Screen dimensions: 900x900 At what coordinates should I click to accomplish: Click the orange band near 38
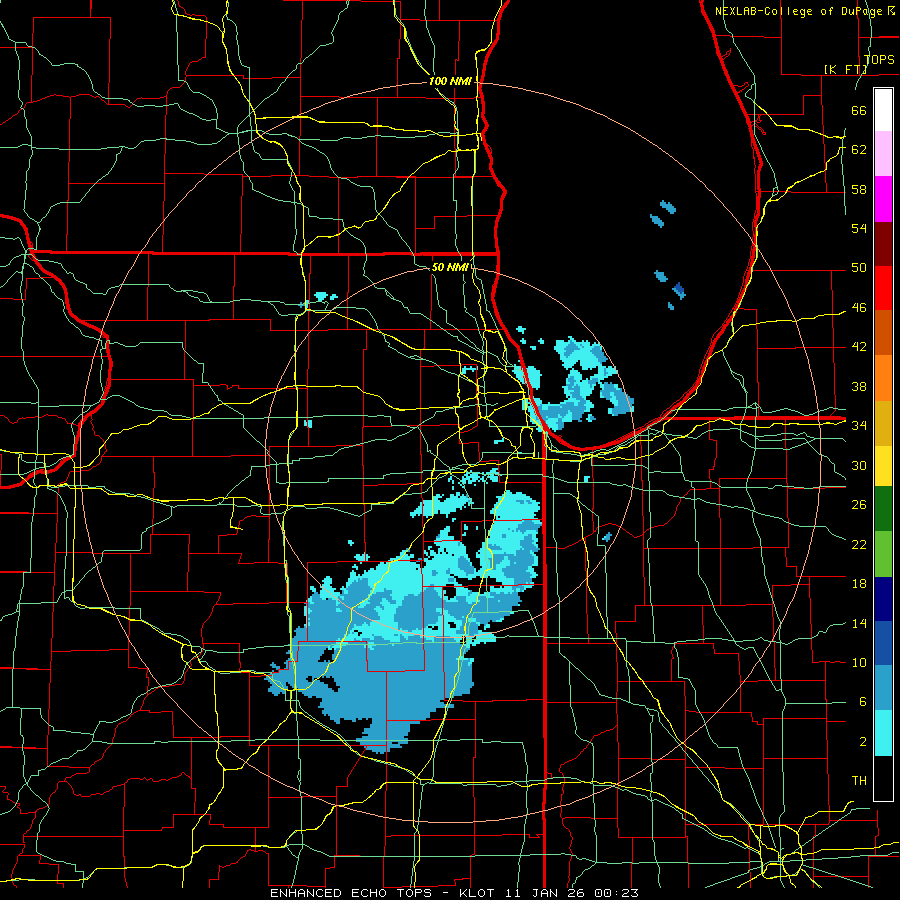click(883, 378)
